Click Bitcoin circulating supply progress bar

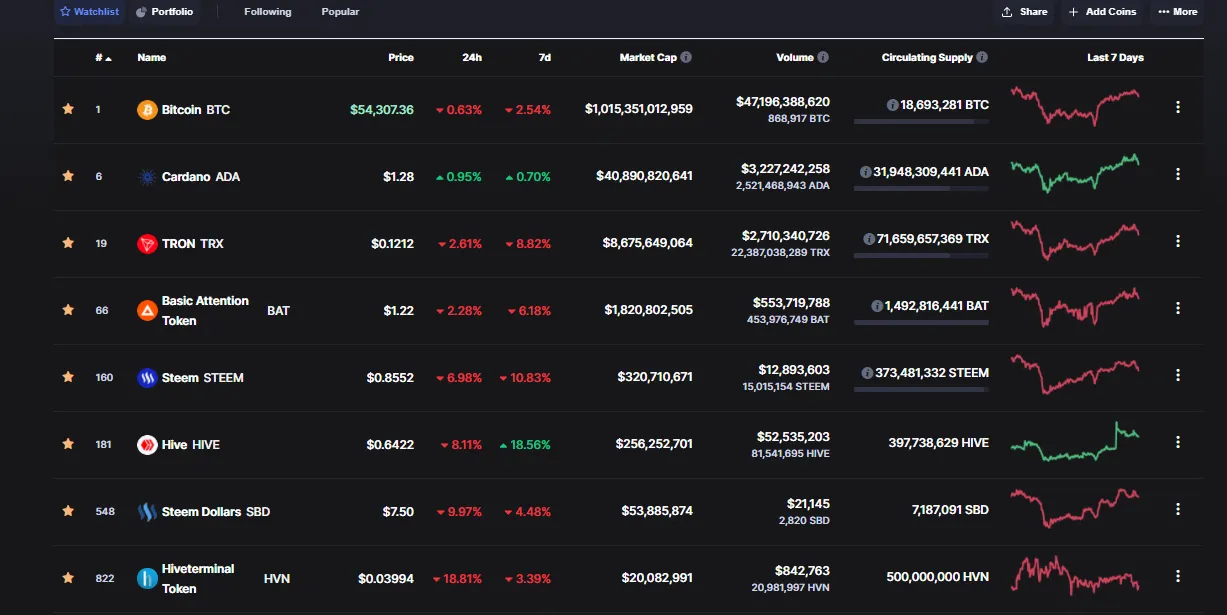pos(921,122)
